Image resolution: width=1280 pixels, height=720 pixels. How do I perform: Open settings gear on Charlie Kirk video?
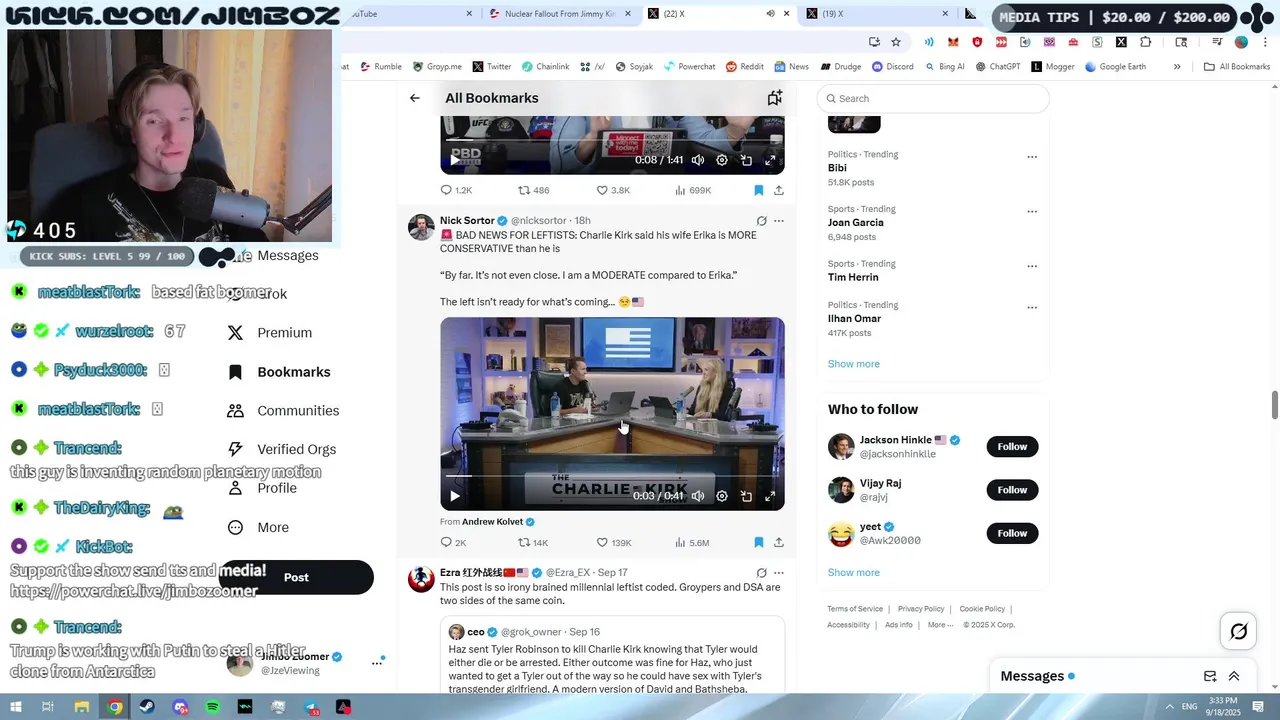coord(722,496)
